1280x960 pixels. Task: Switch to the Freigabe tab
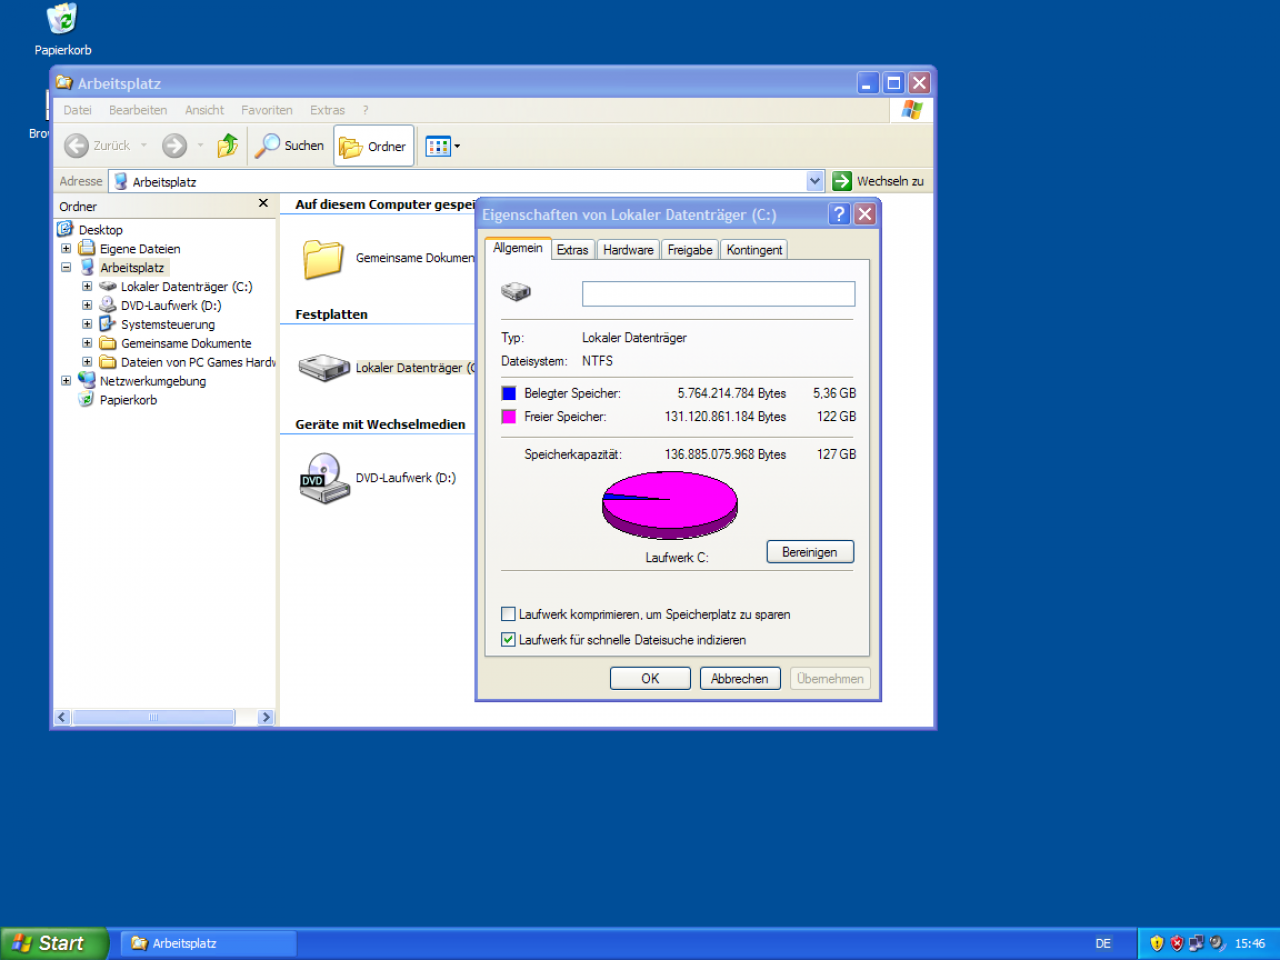[x=690, y=250]
